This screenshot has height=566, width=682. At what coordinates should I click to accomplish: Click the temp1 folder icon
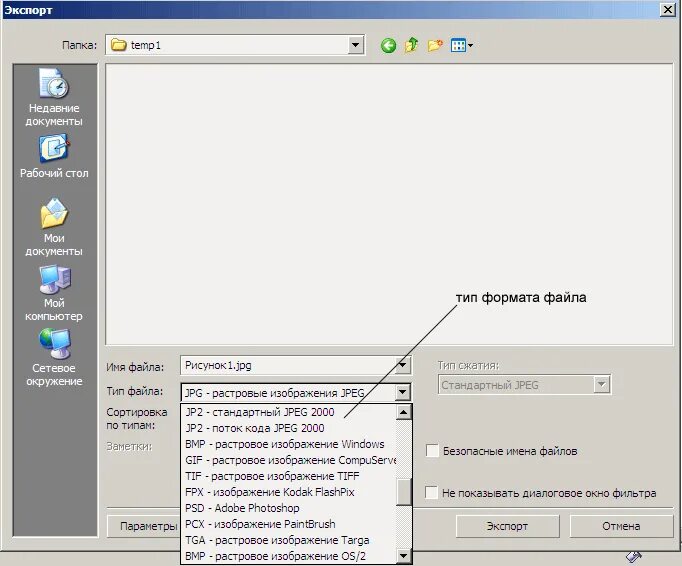coord(118,45)
